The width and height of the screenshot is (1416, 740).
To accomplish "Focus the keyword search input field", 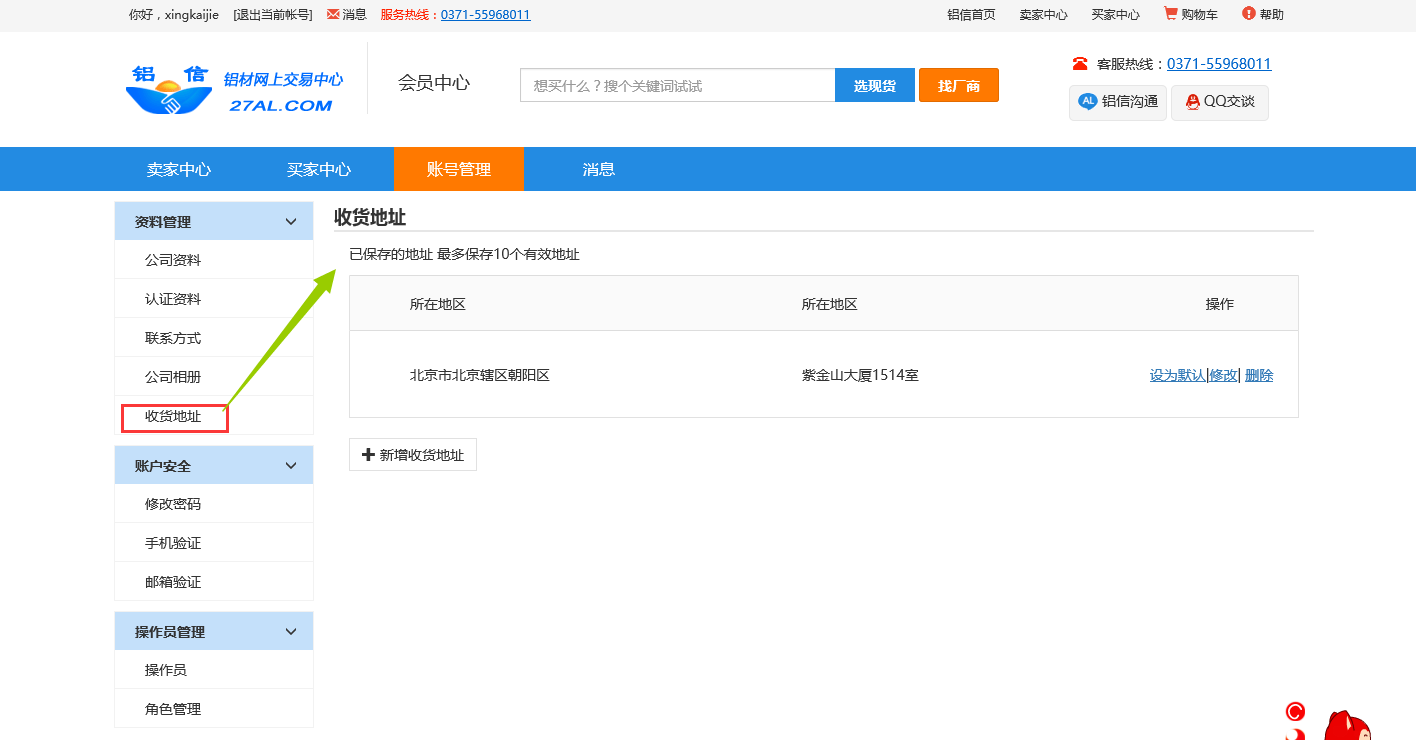I will click(677, 86).
